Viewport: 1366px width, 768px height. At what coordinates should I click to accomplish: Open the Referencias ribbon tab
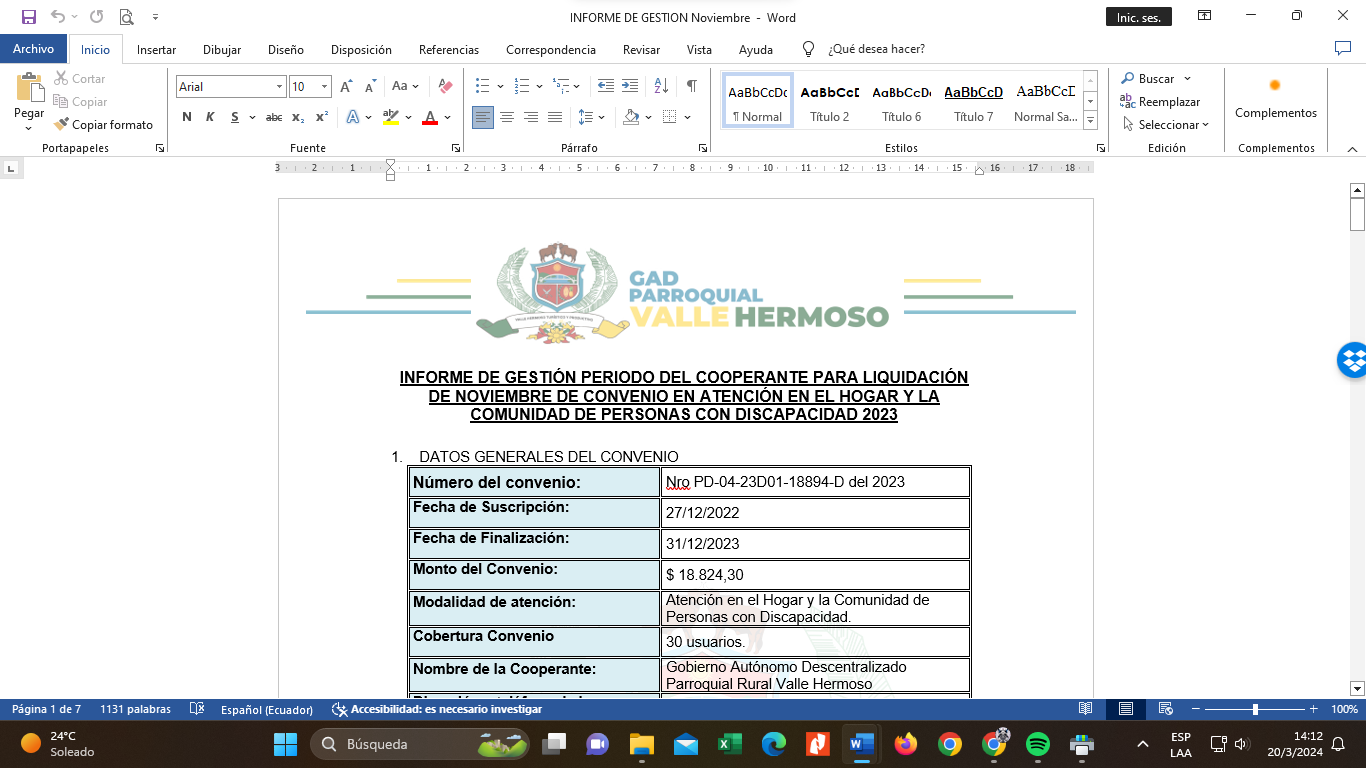point(448,50)
